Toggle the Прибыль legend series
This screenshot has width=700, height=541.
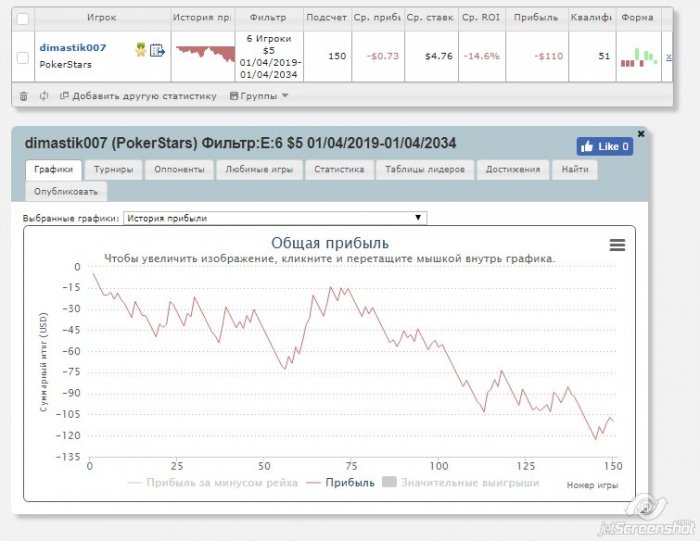click(341, 483)
